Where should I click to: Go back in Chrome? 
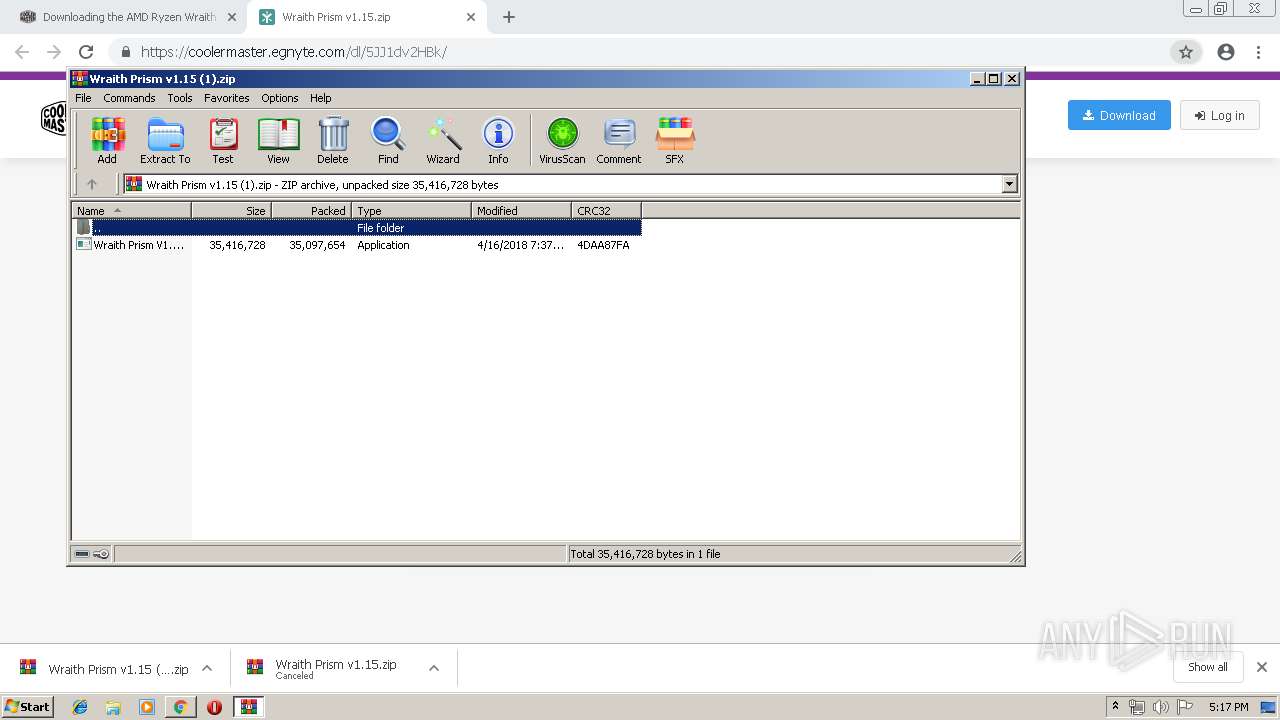coord(22,52)
